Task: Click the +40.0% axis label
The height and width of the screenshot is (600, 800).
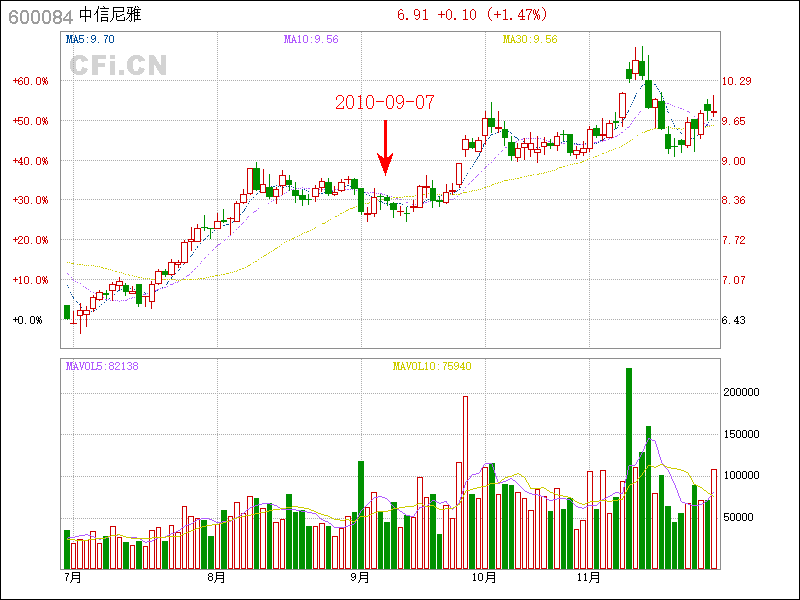Action: pos(31,161)
